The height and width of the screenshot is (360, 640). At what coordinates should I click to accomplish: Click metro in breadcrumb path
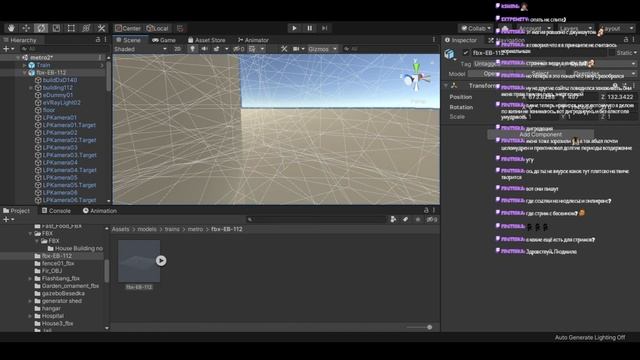[195, 229]
